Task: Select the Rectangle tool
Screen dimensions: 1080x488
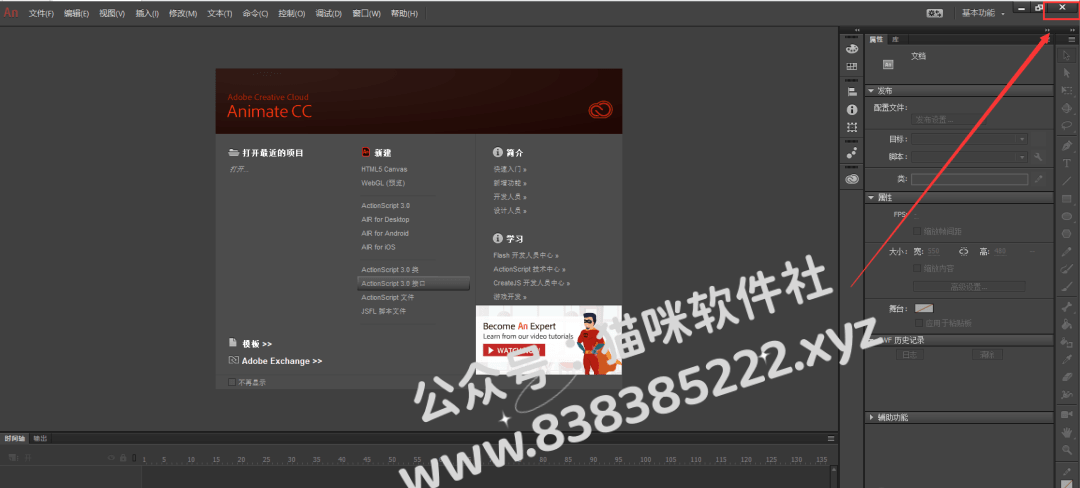Action: (x=1067, y=199)
